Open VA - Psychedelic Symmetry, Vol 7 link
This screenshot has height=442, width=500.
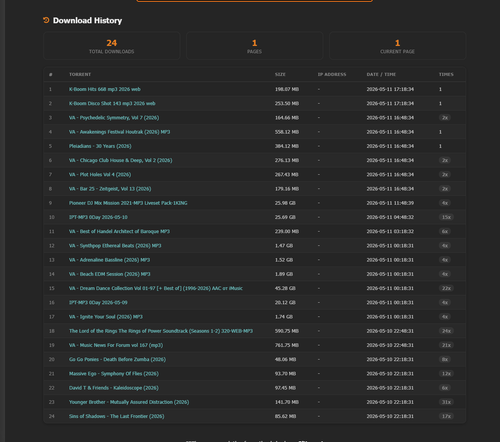(x=114, y=118)
